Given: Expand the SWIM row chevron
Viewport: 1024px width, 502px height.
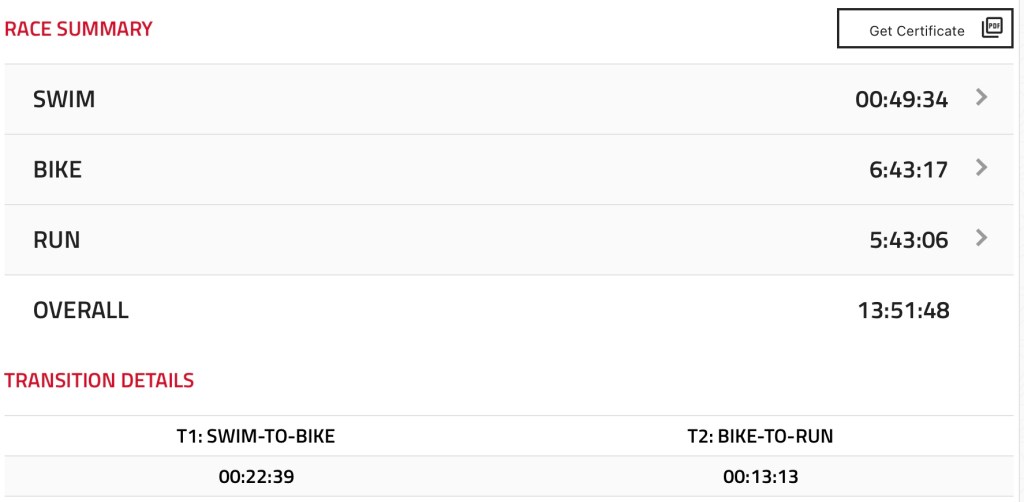Looking at the screenshot, I should 981,97.
